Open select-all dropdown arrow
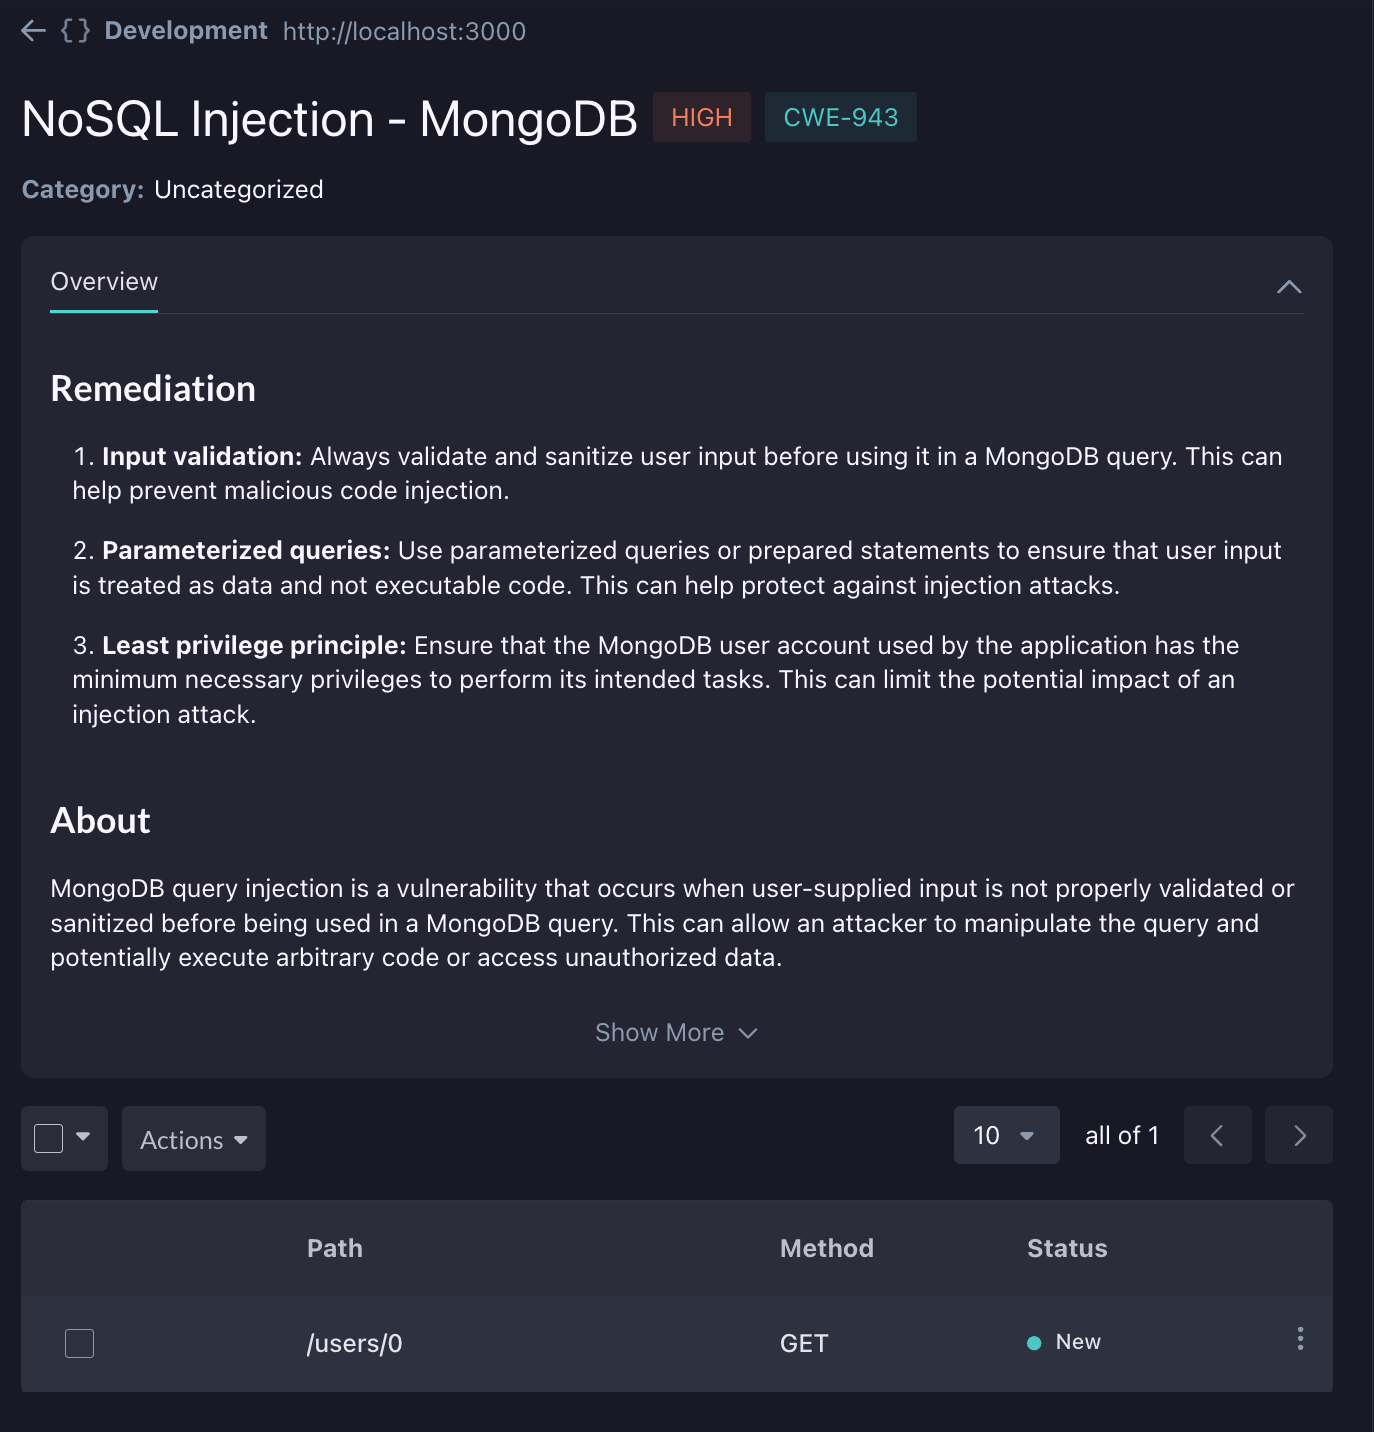Viewport: 1374px width, 1432px height. tap(83, 1137)
